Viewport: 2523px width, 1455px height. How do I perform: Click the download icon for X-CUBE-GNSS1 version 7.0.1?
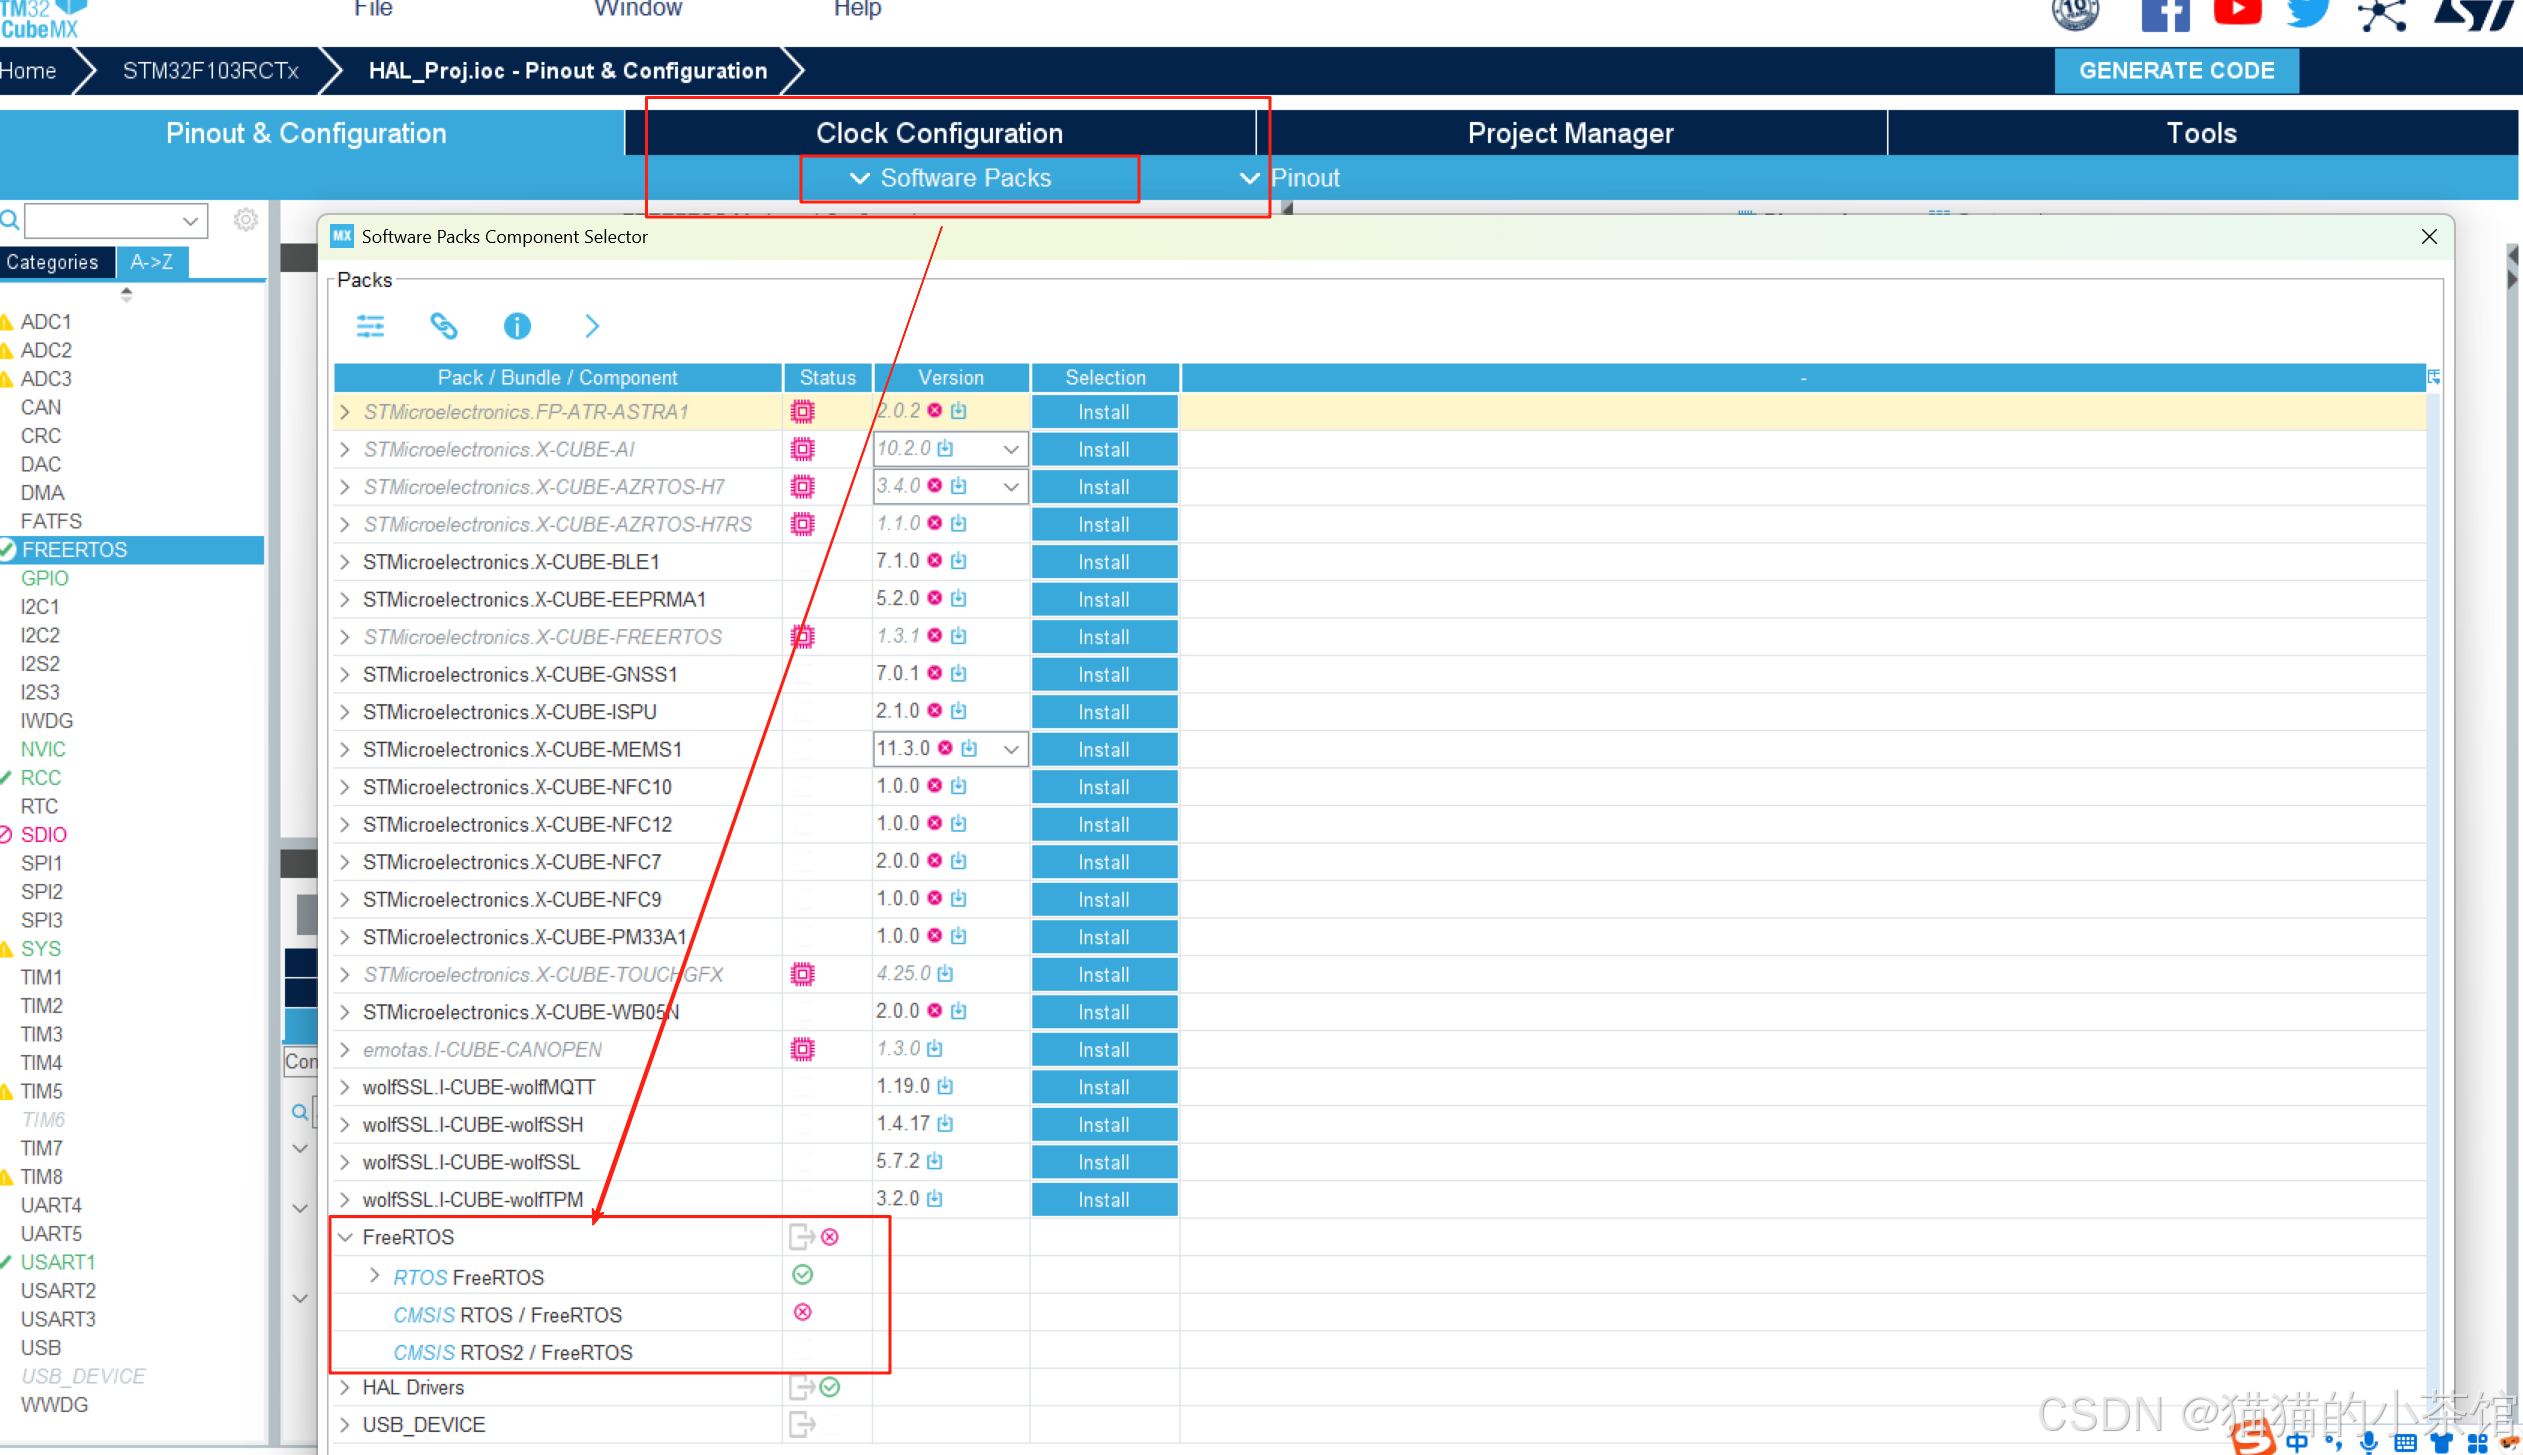pos(959,674)
